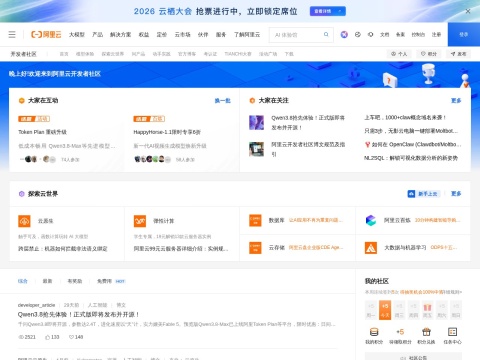
Task: Click the 云原生 category icon
Action: coord(24,221)
